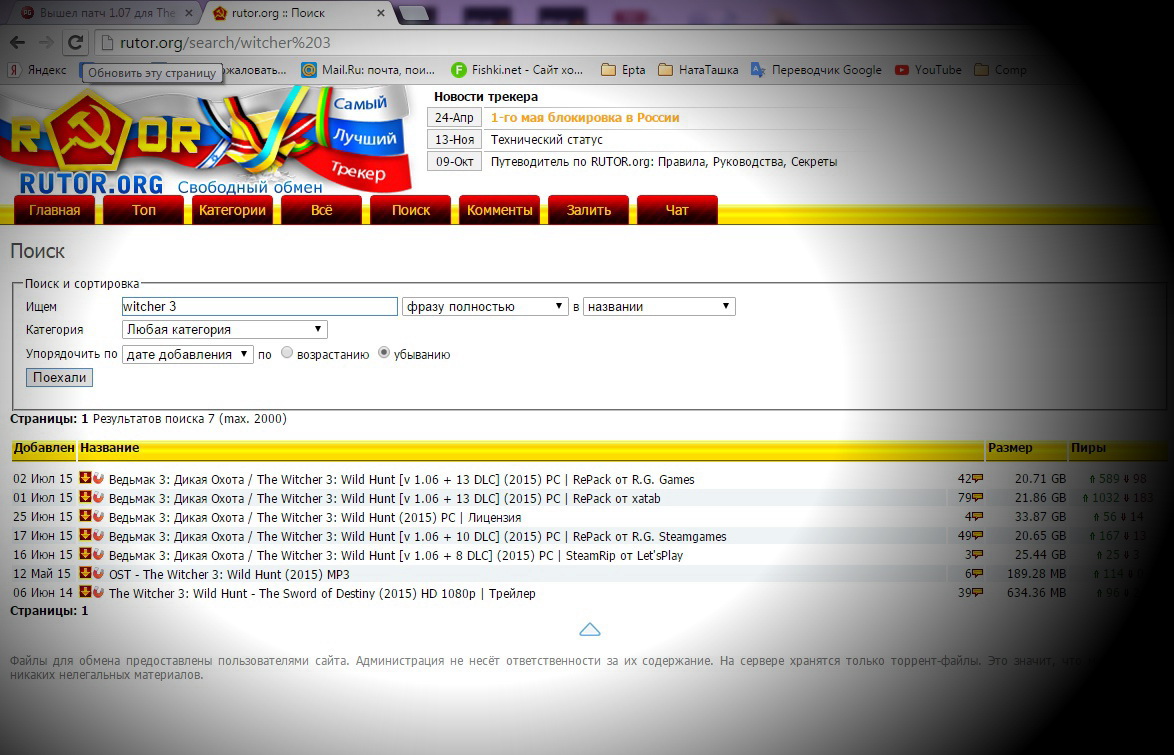Open the Чат menu tab

[x=677, y=210]
